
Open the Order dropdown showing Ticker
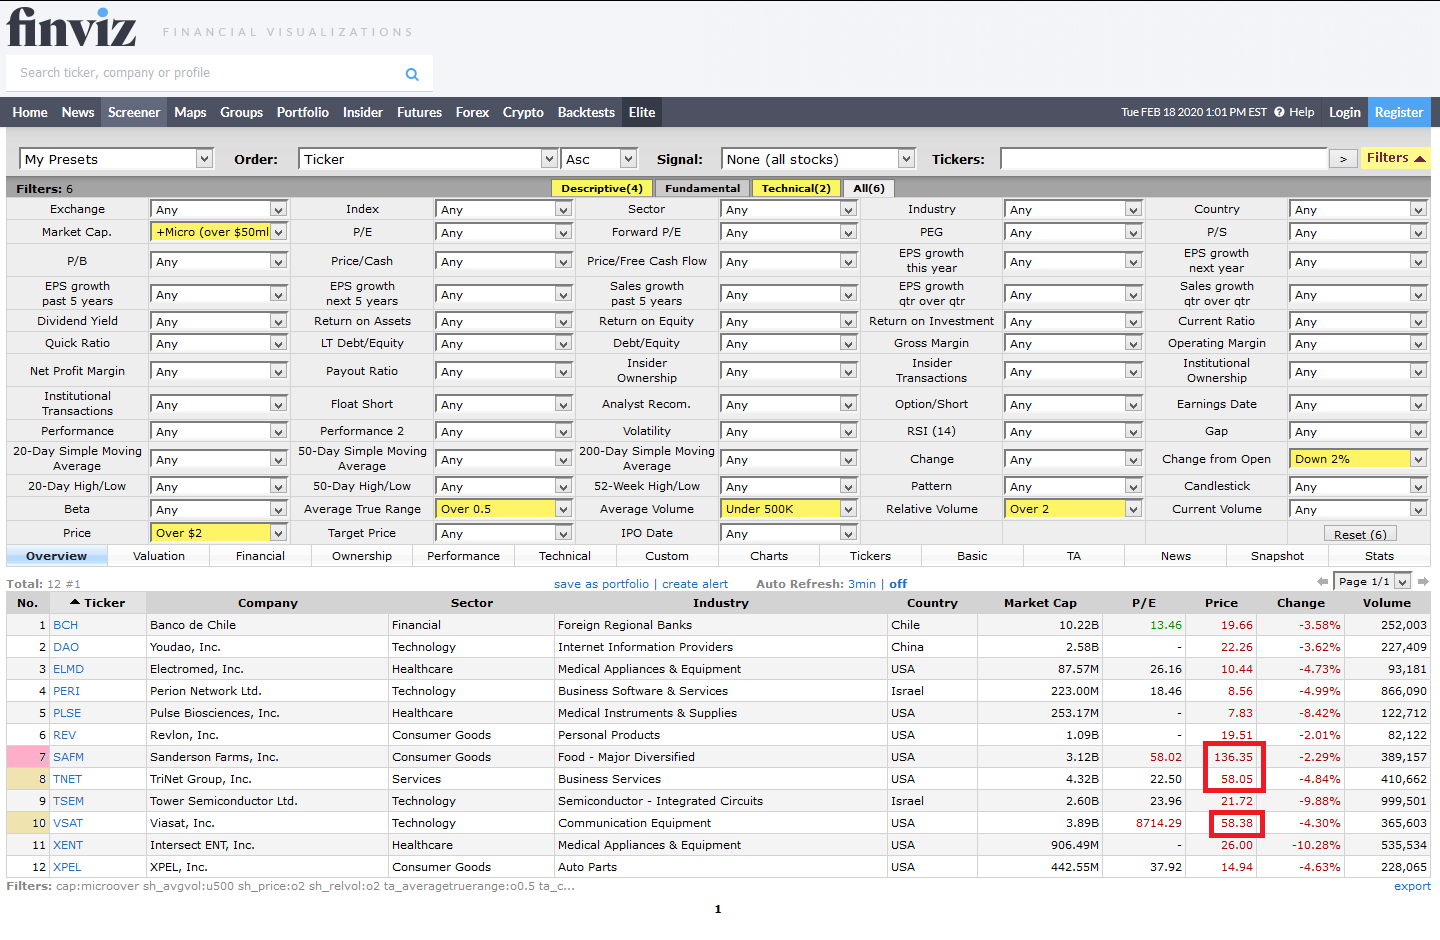pyautogui.click(x=427, y=159)
